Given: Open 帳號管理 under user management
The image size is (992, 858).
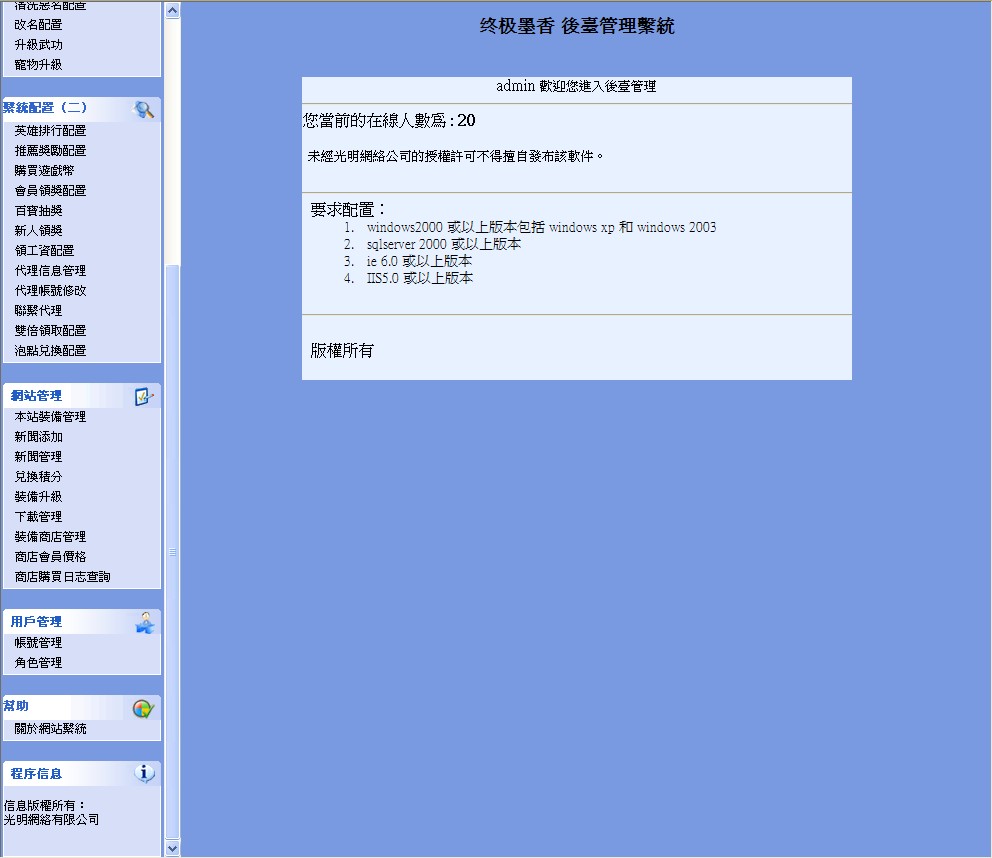Looking at the screenshot, I should click(x=38, y=643).
